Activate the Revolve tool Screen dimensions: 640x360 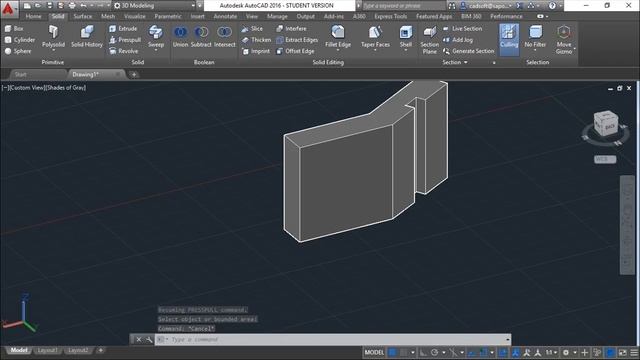[124, 51]
